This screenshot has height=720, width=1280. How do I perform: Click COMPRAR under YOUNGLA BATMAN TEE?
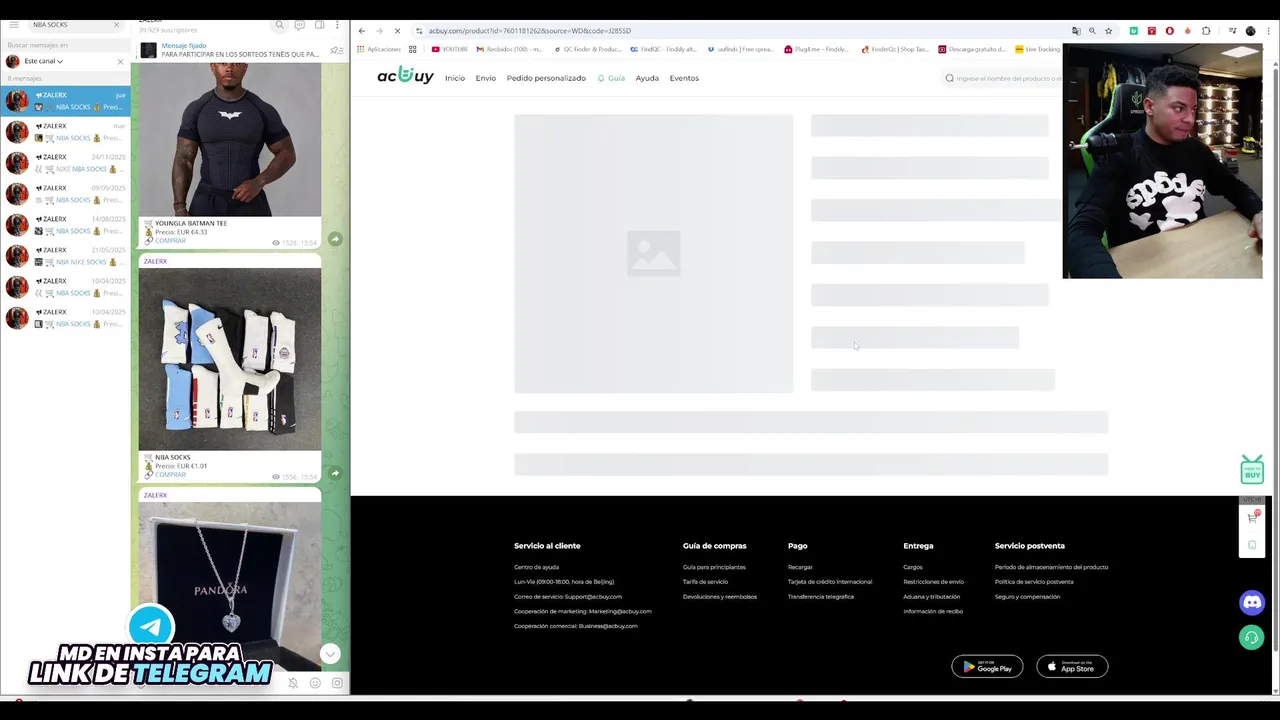[x=170, y=241]
